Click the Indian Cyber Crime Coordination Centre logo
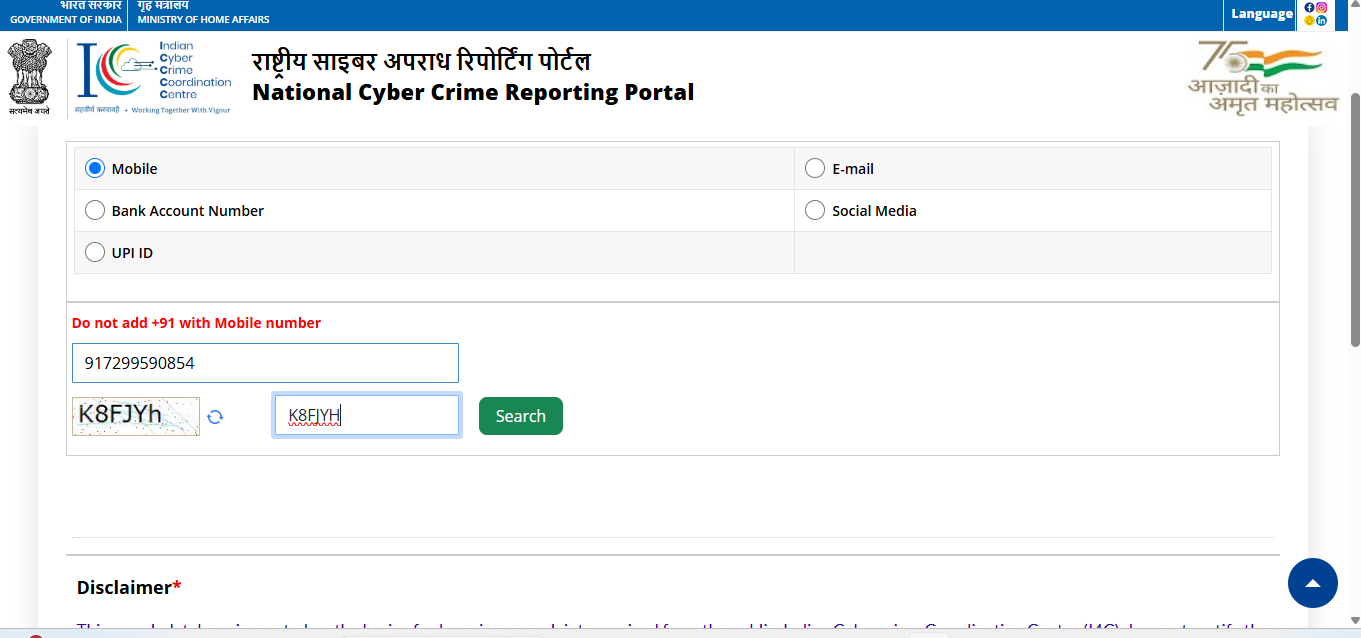1361x638 pixels. tap(154, 78)
